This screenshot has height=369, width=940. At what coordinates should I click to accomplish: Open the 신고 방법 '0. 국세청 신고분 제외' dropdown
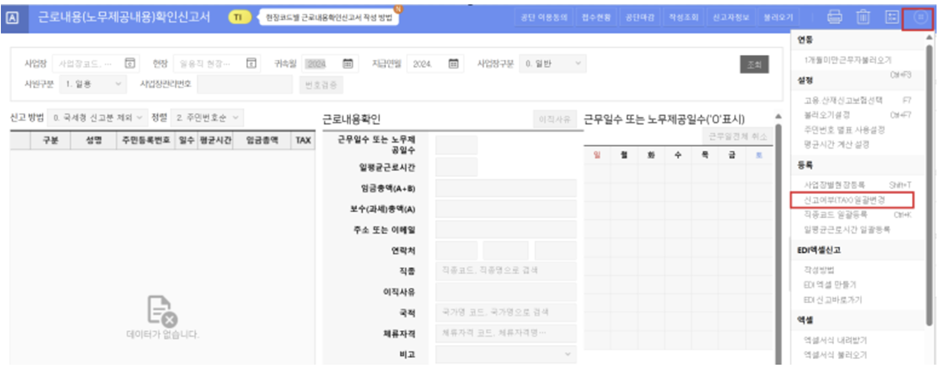point(96,117)
